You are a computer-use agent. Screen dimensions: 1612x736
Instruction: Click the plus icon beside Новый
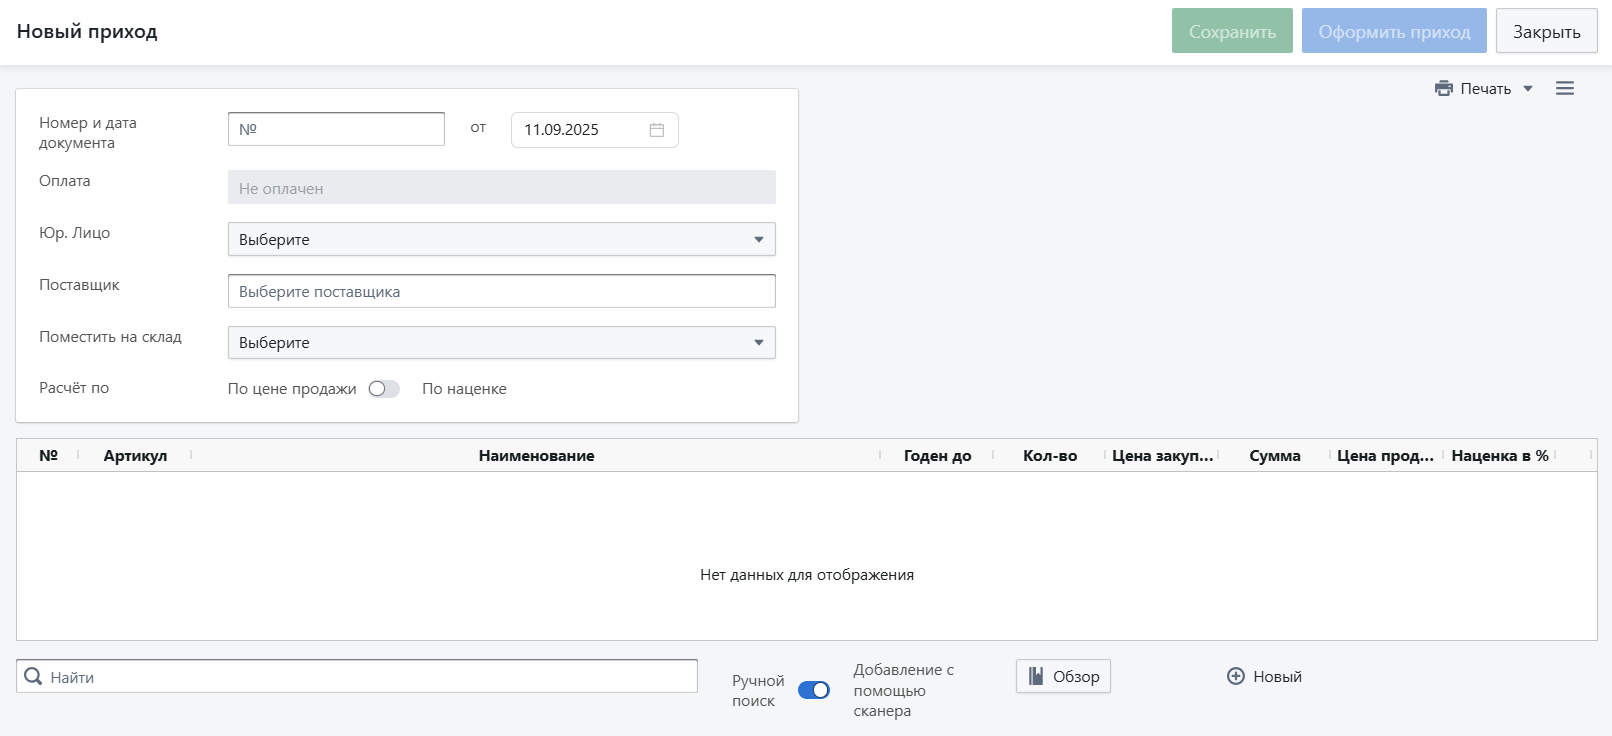pos(1236,677)
